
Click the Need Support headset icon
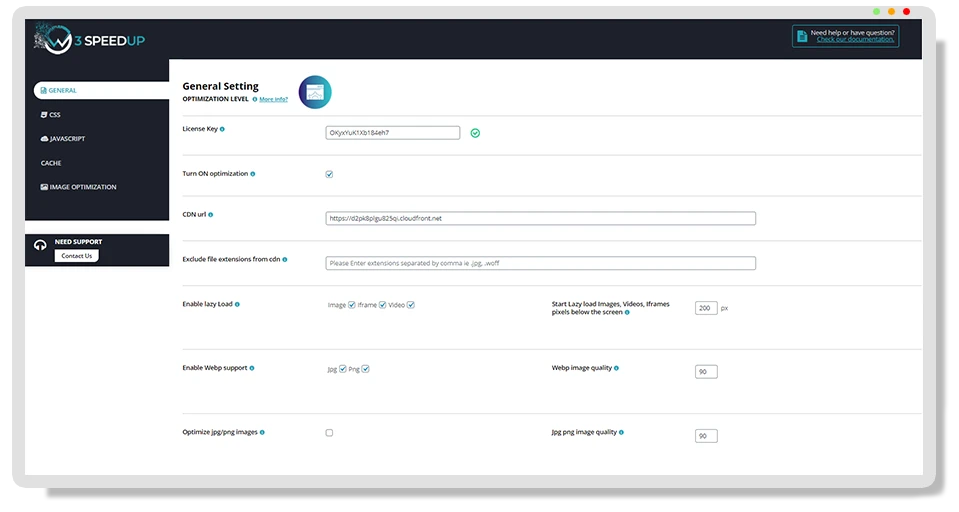[x=40, y=245]
